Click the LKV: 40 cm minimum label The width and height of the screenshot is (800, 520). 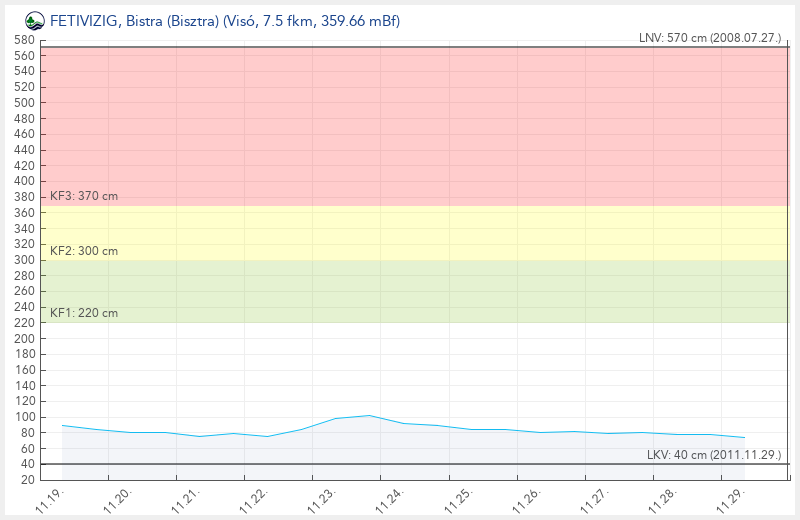[713, 455]
